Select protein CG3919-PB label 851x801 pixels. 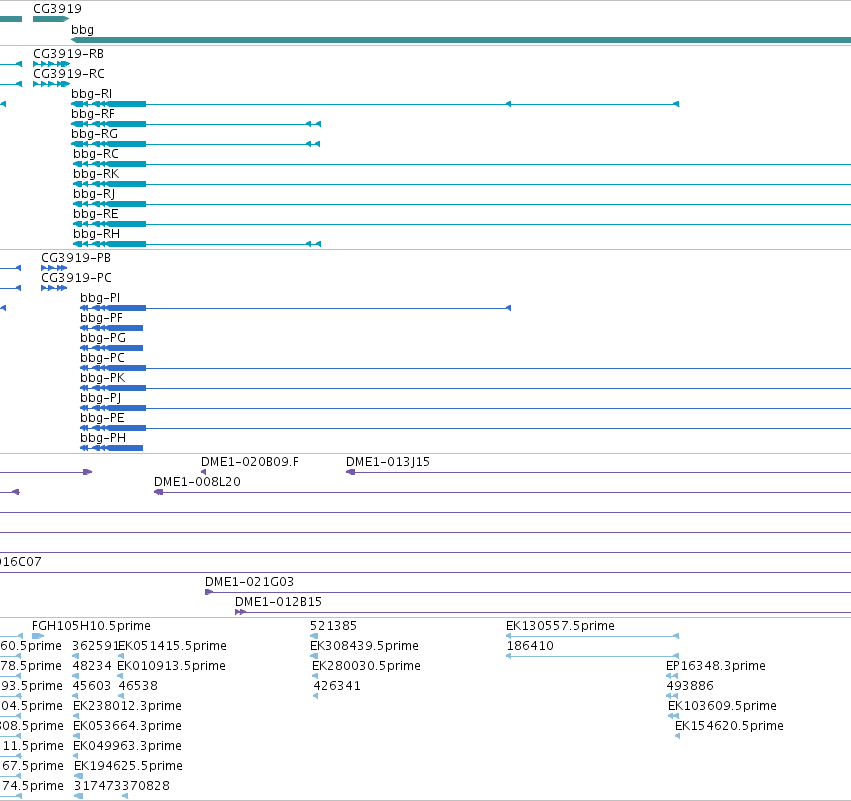[x=76, y=258]
